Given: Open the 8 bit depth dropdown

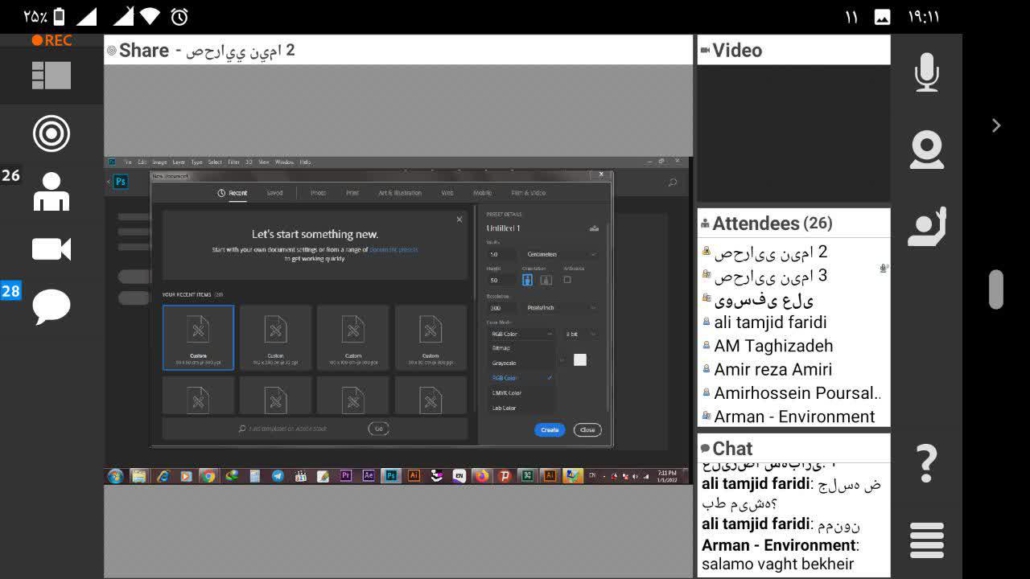Looking at the screenshot, I should (x=581, y=334).
